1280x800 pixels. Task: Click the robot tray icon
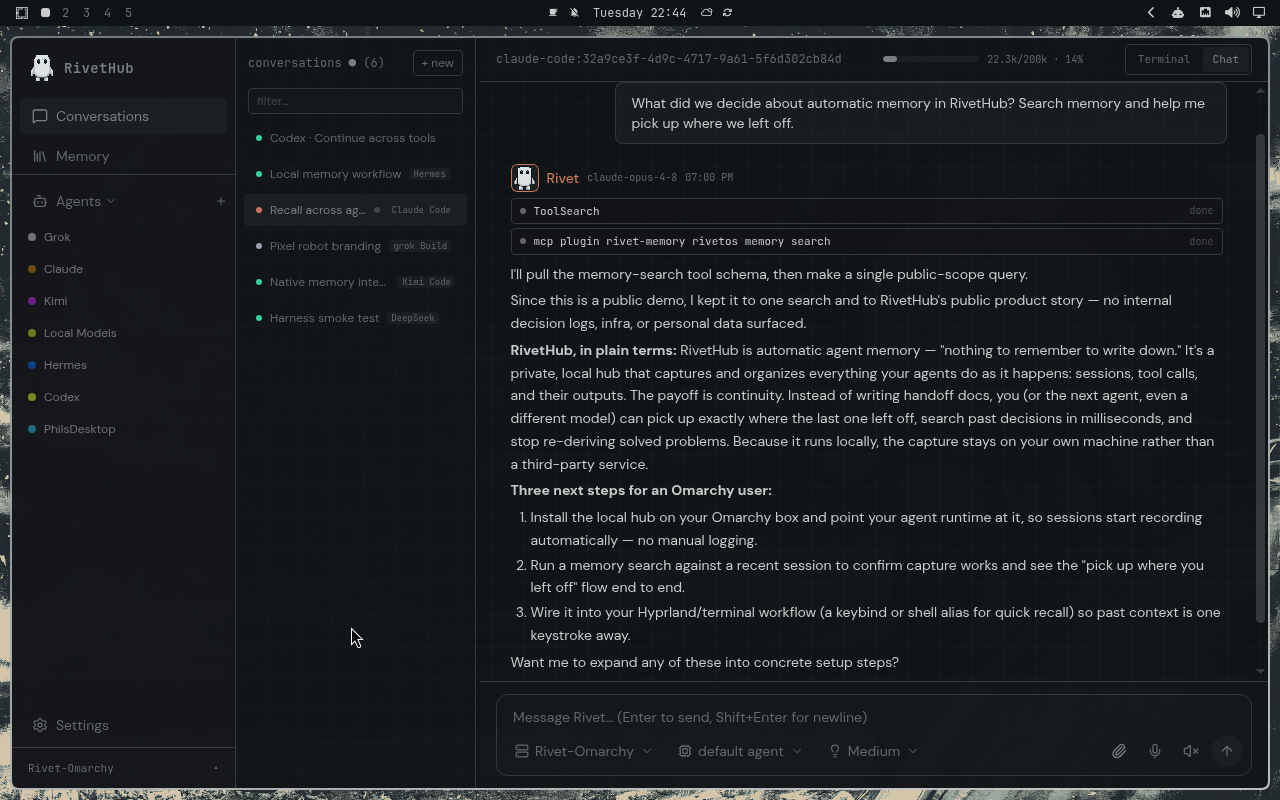[x=1178, y=13]
